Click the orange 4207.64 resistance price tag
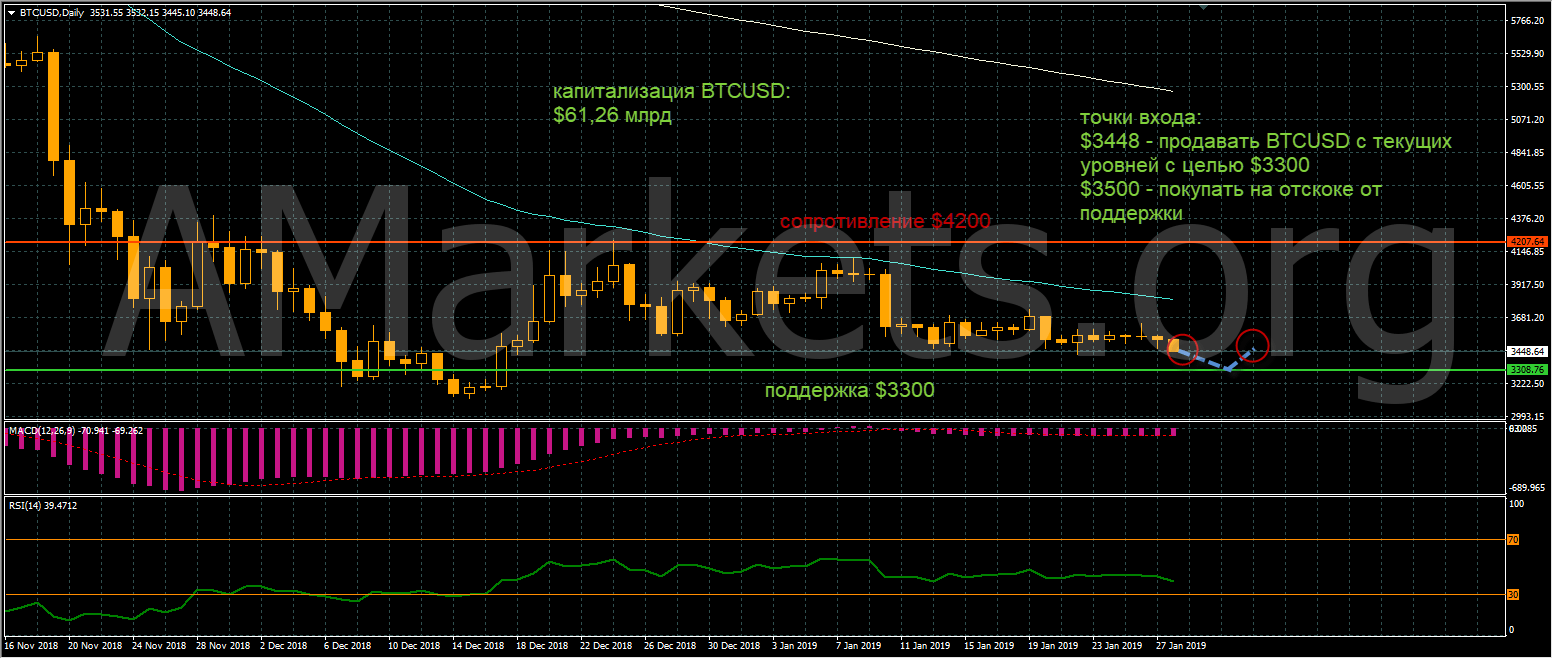This screenshot has height=659, width=1553. tap(1526, 241)
